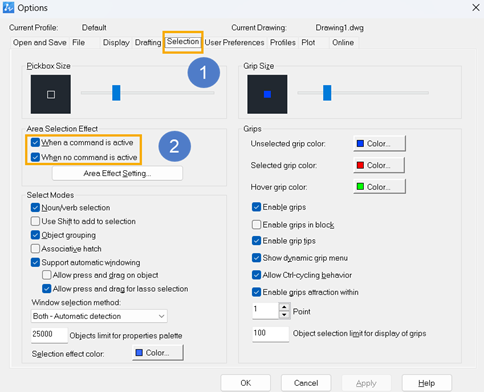Toggle Noun/verb selection checkbox
Viewport: 484px width, 392px height.
[35, 208]
